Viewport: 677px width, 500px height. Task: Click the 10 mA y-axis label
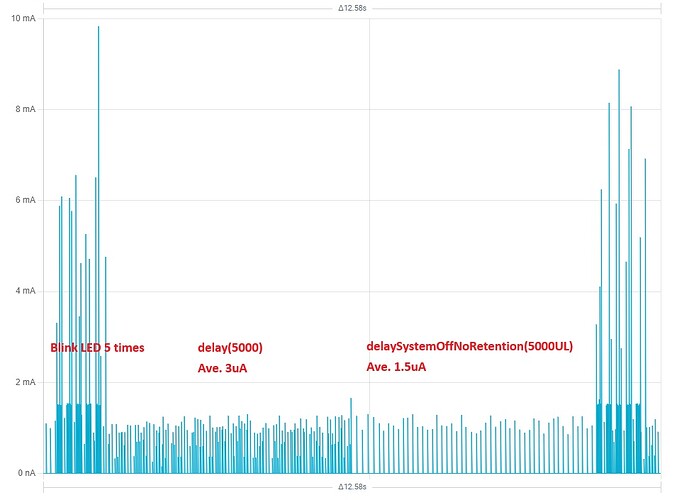[19, 18]
